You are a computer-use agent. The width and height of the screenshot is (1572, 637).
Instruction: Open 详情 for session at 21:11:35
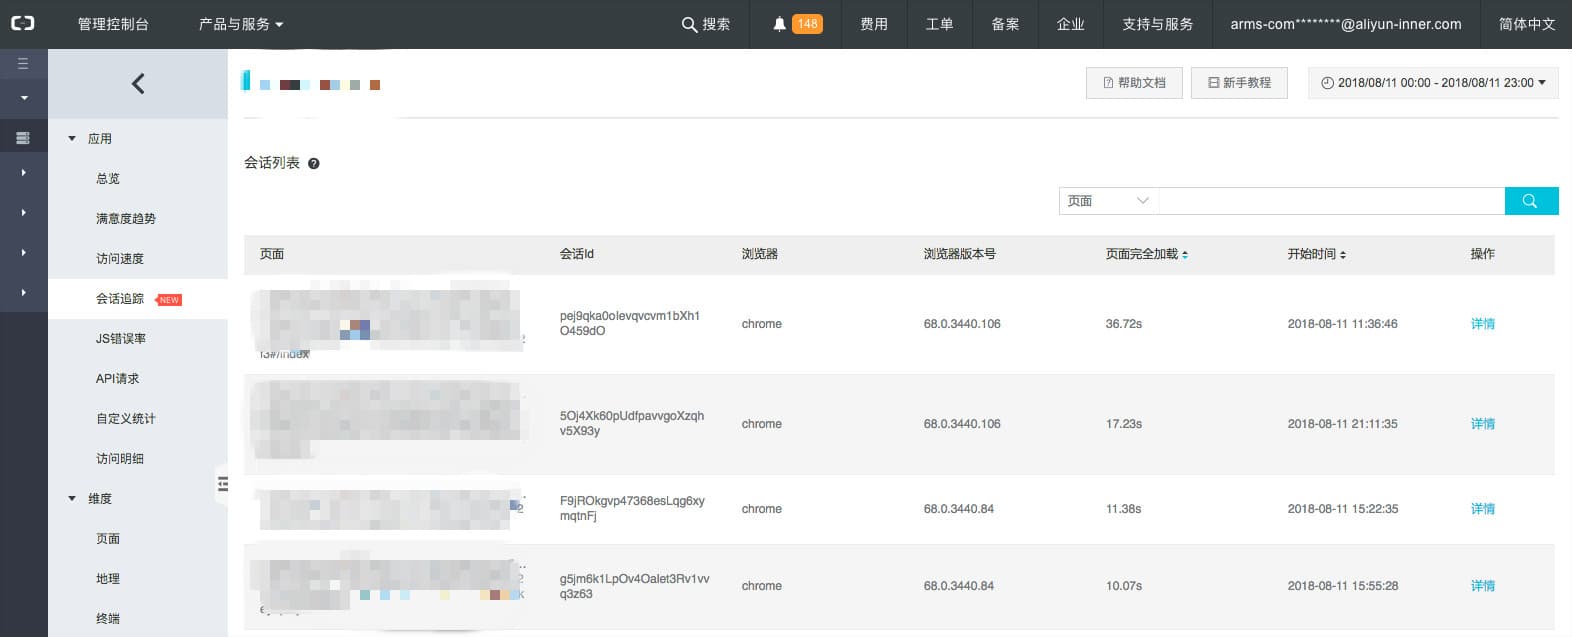[1483, 424]
